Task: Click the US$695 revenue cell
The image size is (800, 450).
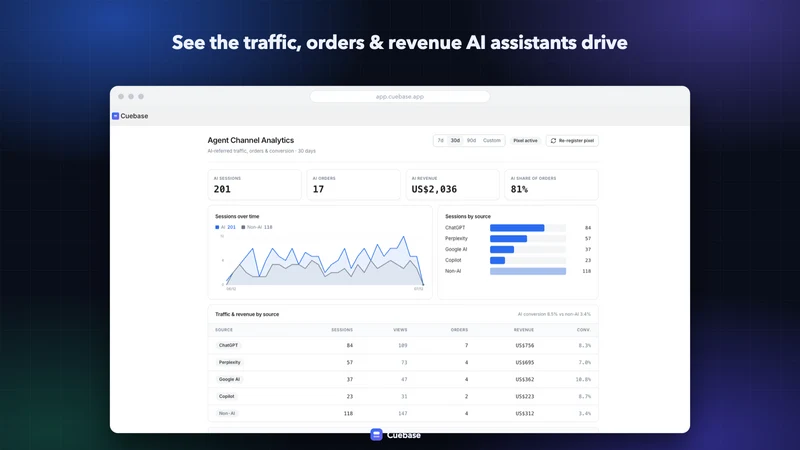Action: [524, 362]
